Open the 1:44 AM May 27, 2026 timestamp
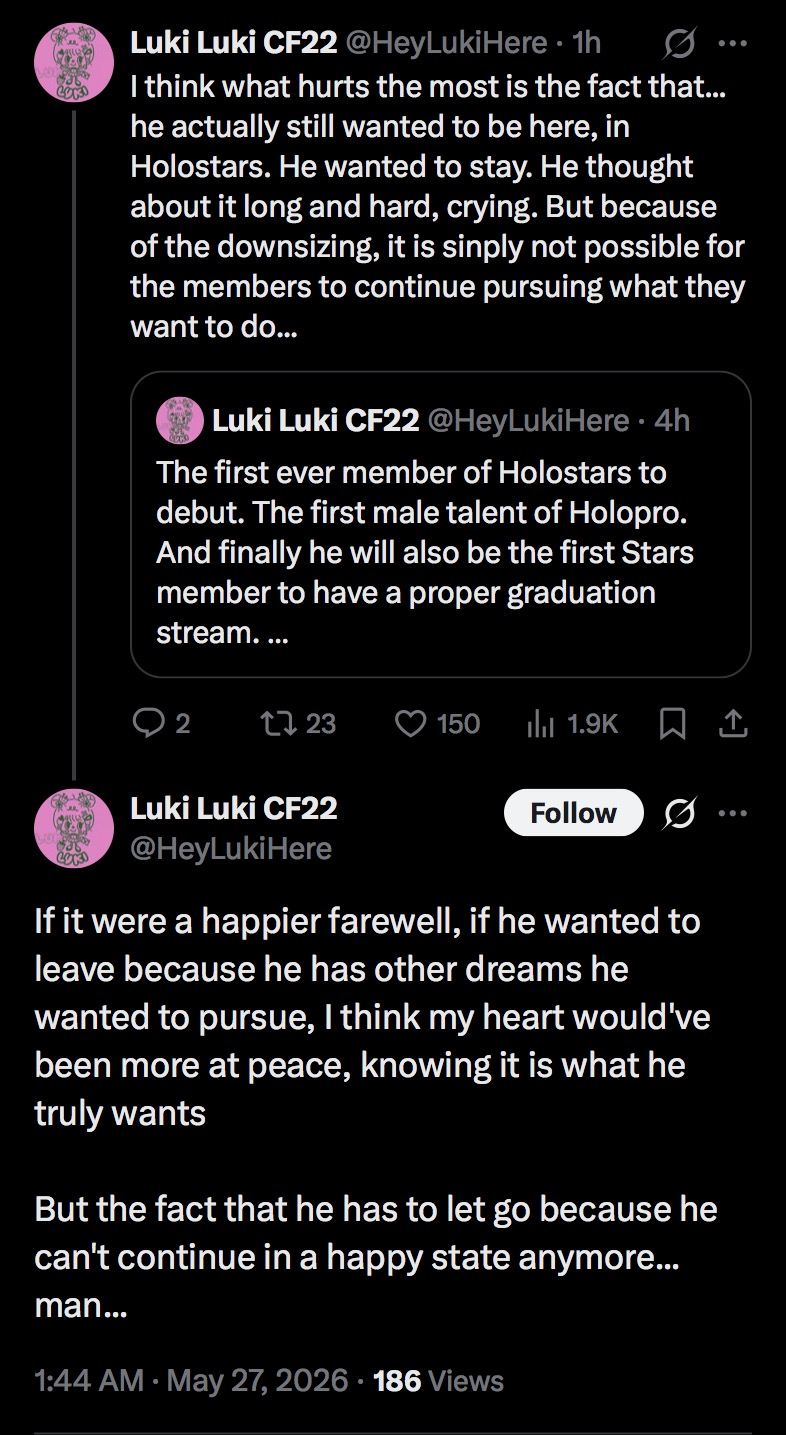The width and height of the screenshot is (786, 1435). [x=192, y=1381]
